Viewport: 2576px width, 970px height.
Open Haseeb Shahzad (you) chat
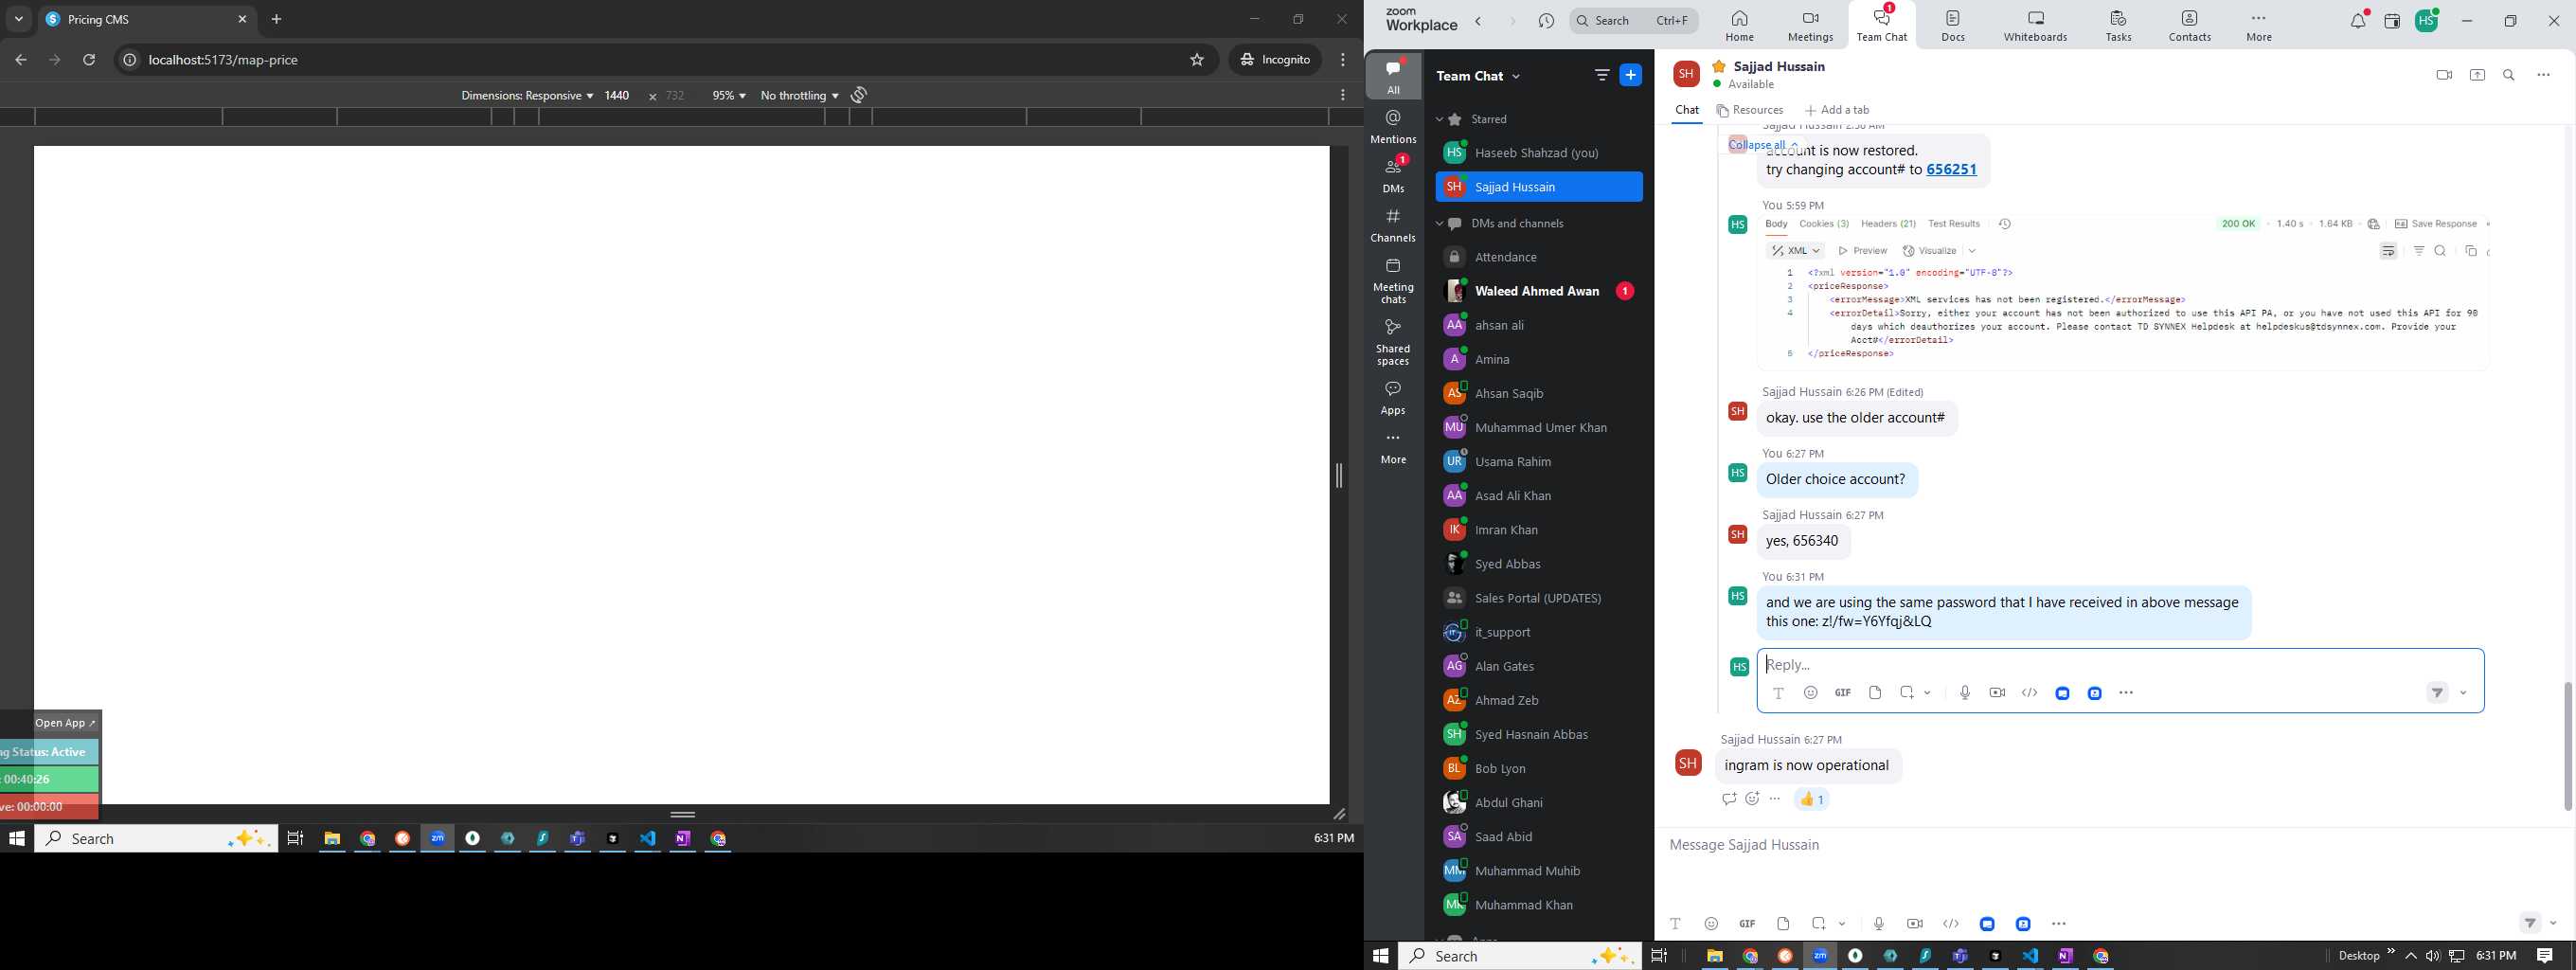coord(1538,153)
